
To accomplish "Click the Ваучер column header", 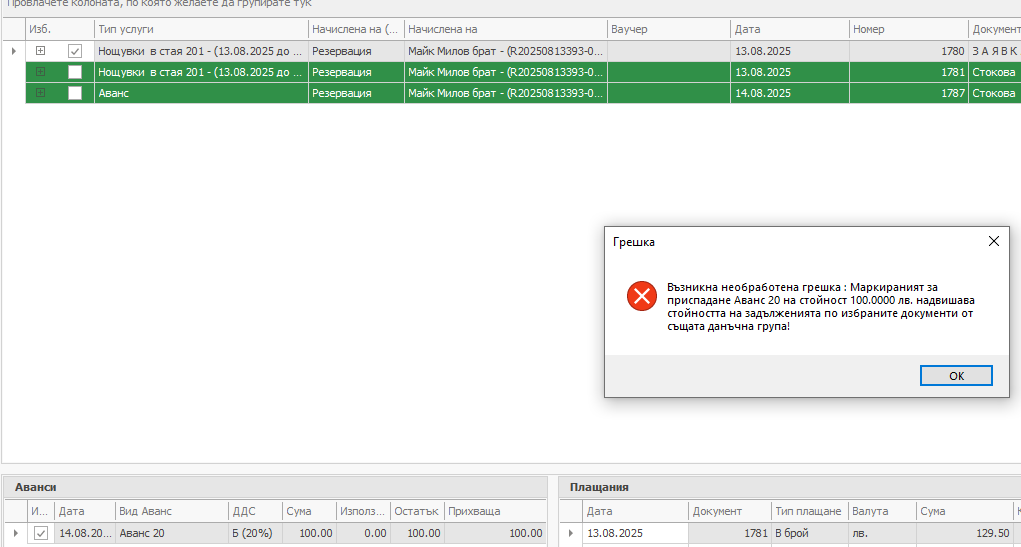I will (667, 29).
